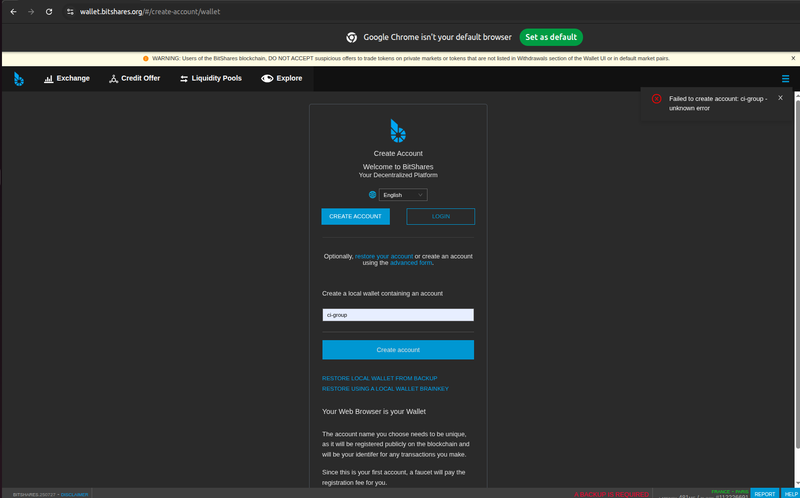Click 'Create a local wallet containing an account' label
The width and height of the screenshot is (800, 498).
coord(383,293)
